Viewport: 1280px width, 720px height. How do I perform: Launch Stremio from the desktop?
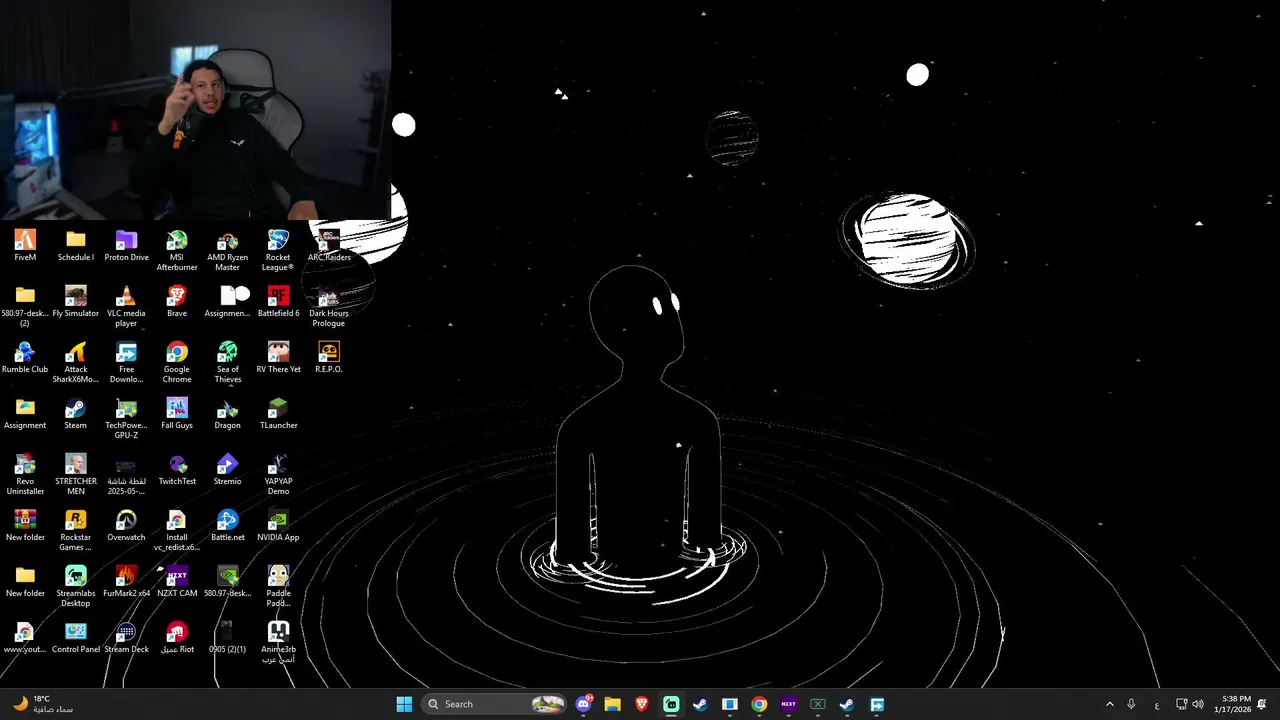click(x=228, y=470)
